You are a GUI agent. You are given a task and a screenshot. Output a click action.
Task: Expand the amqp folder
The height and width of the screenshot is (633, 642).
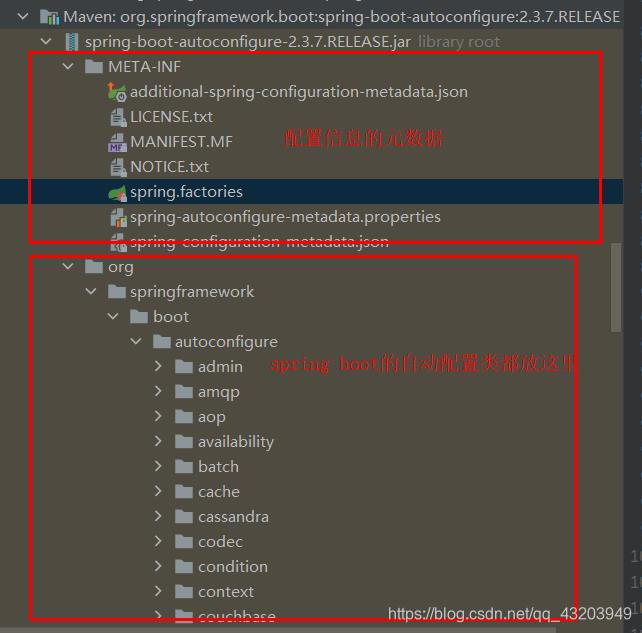158,391
